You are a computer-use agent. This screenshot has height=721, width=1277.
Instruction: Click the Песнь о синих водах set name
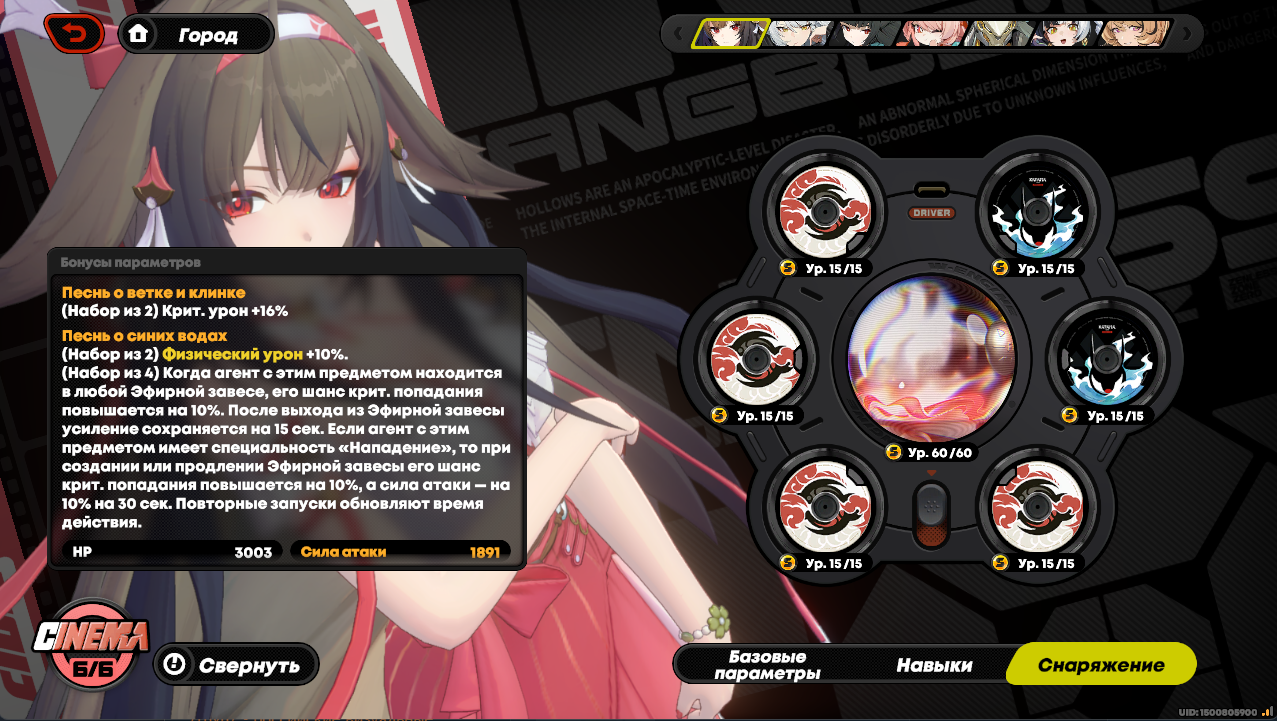[x=145, y=336]
